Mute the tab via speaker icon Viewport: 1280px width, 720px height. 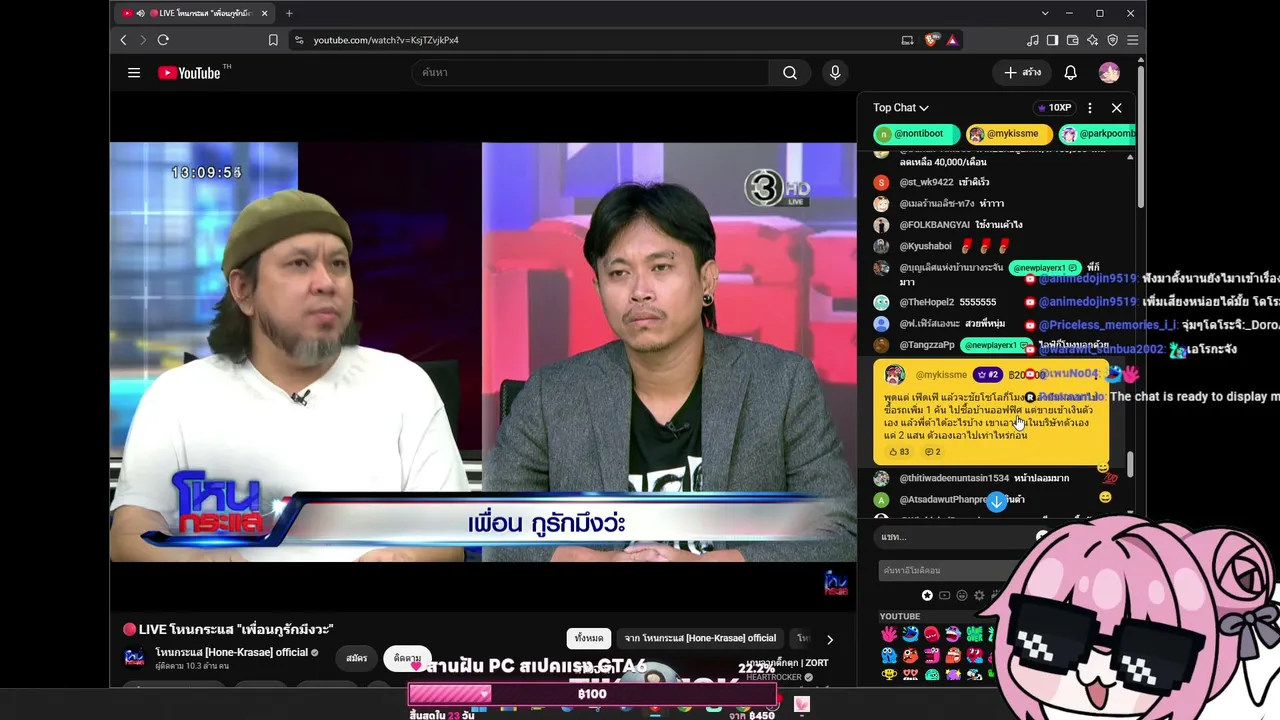[140, 13]
